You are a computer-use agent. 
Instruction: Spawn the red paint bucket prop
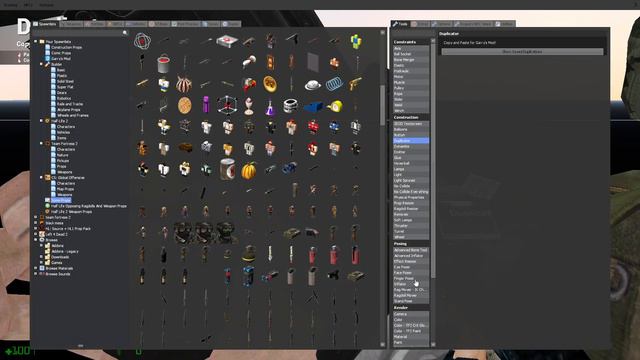coord(164,63)
